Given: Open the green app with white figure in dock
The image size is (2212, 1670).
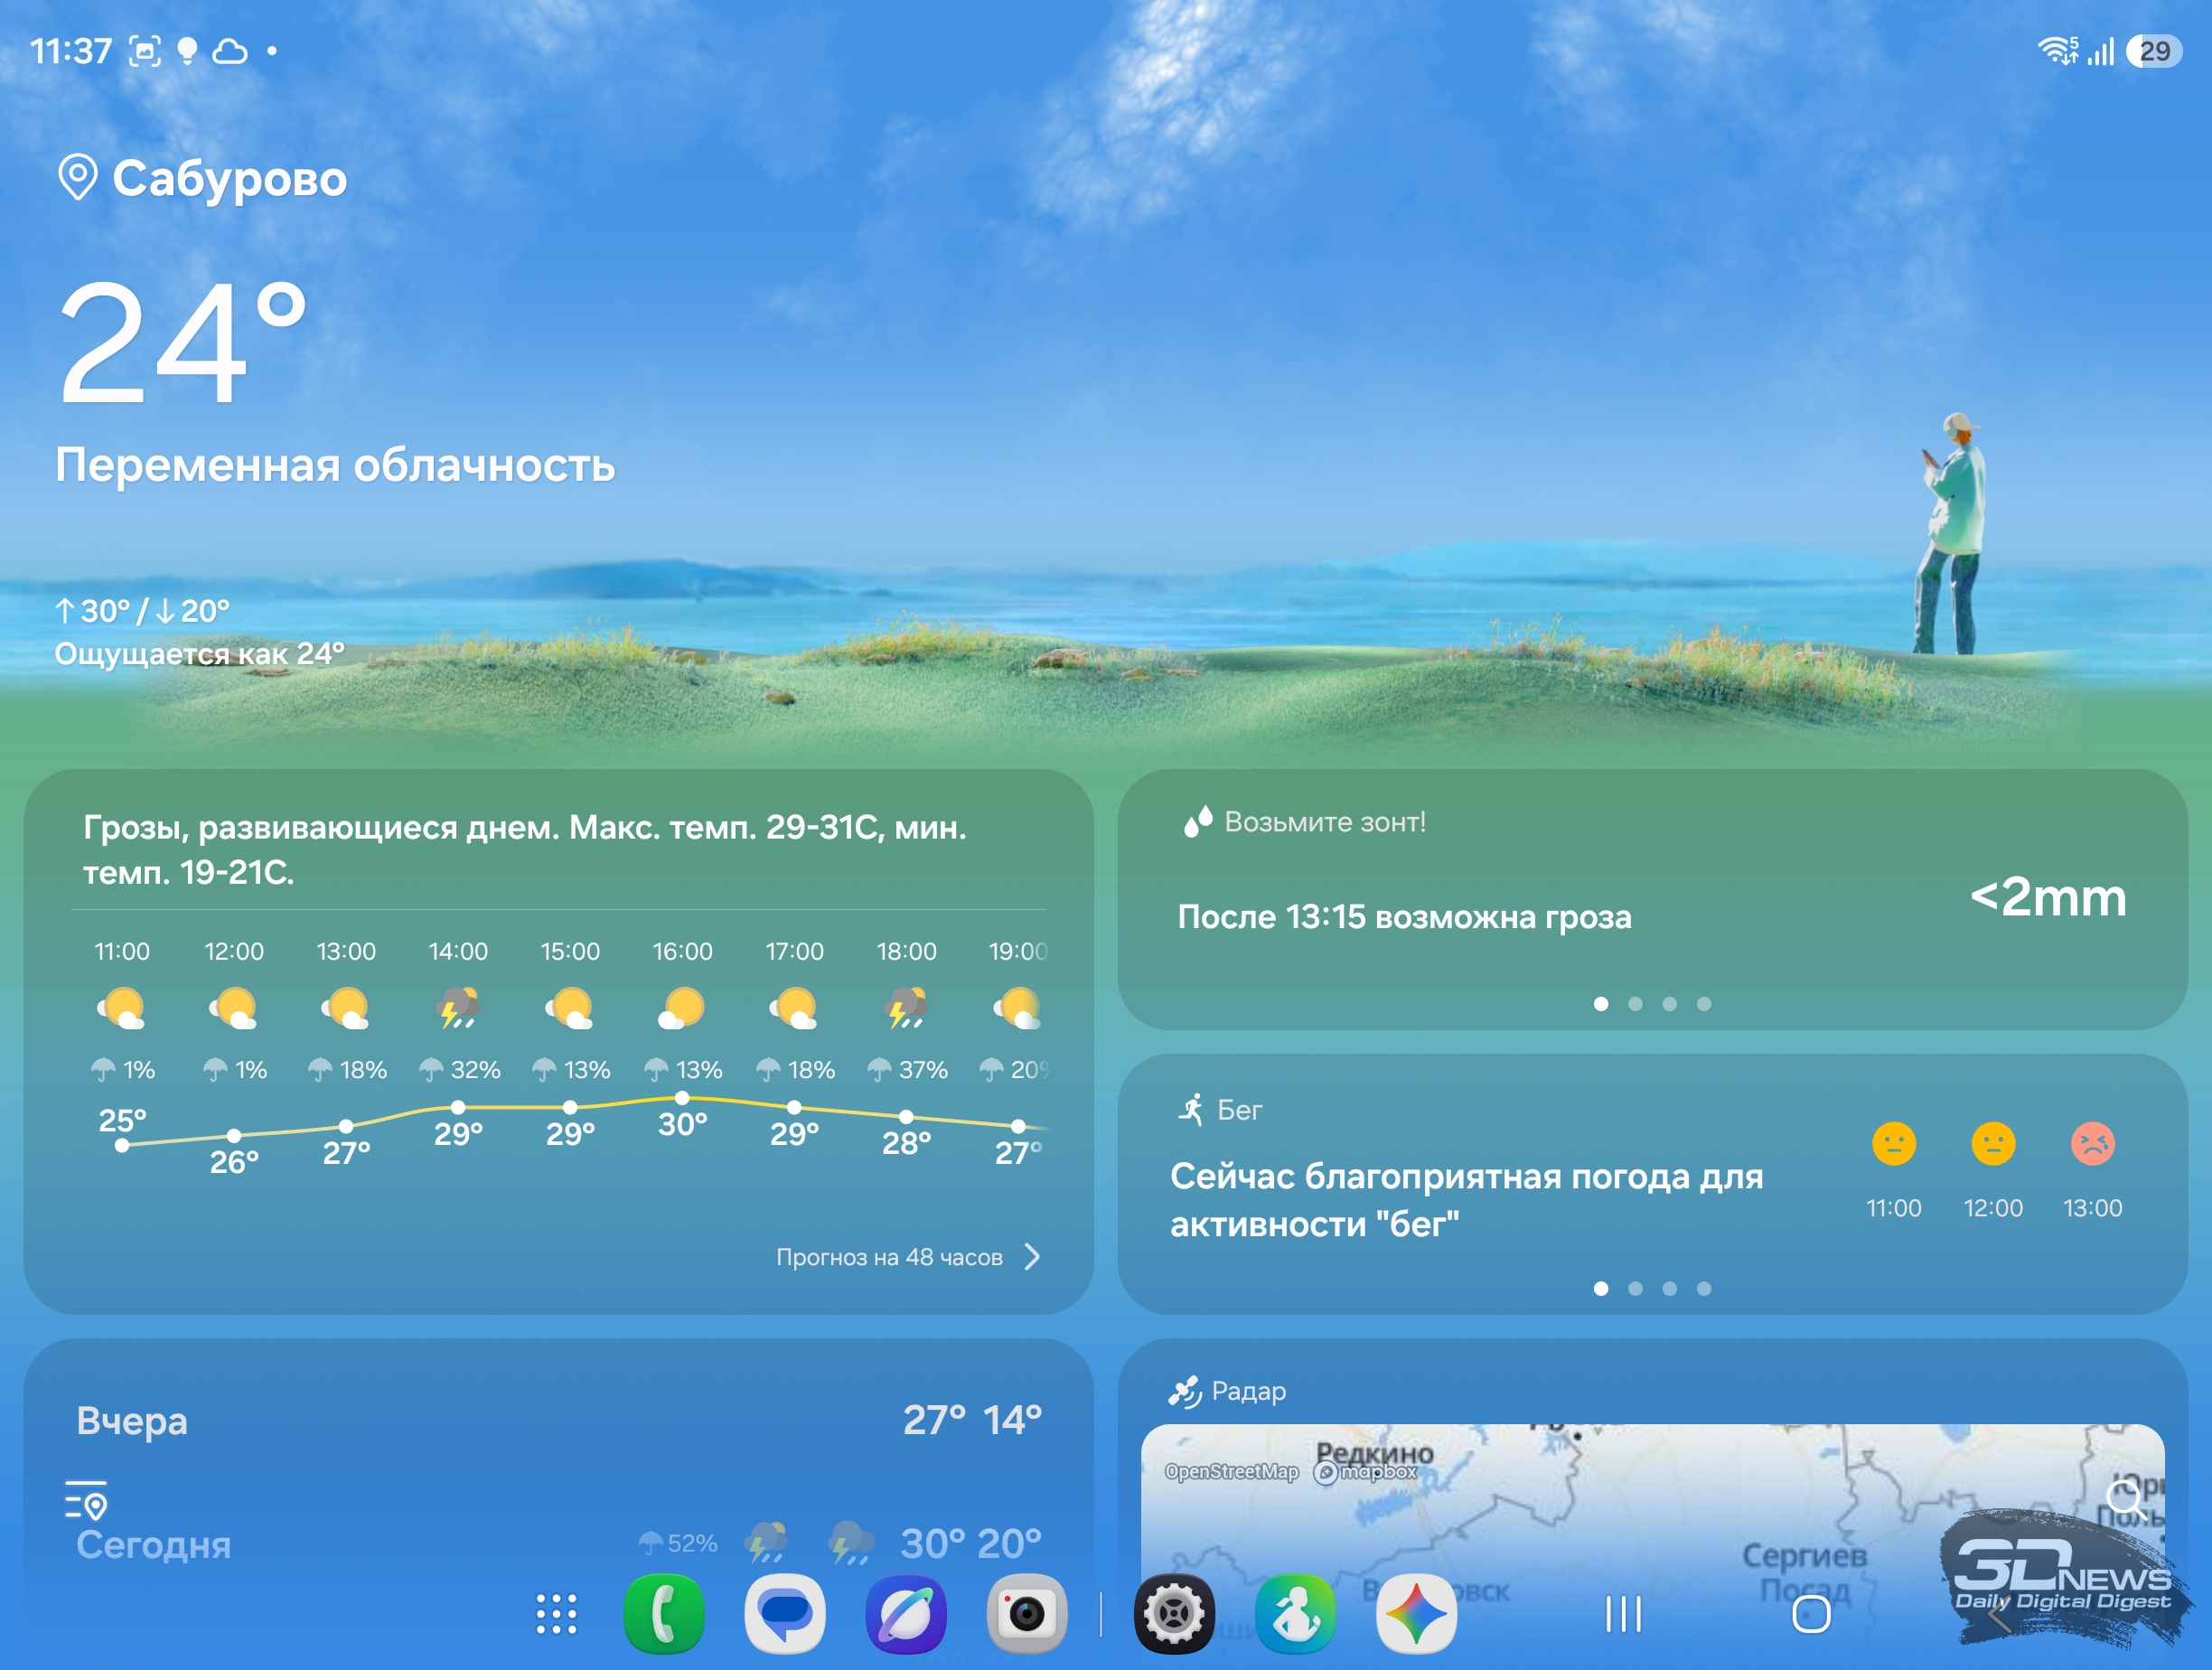Looking at the screenshot, I should 1295,1614.
